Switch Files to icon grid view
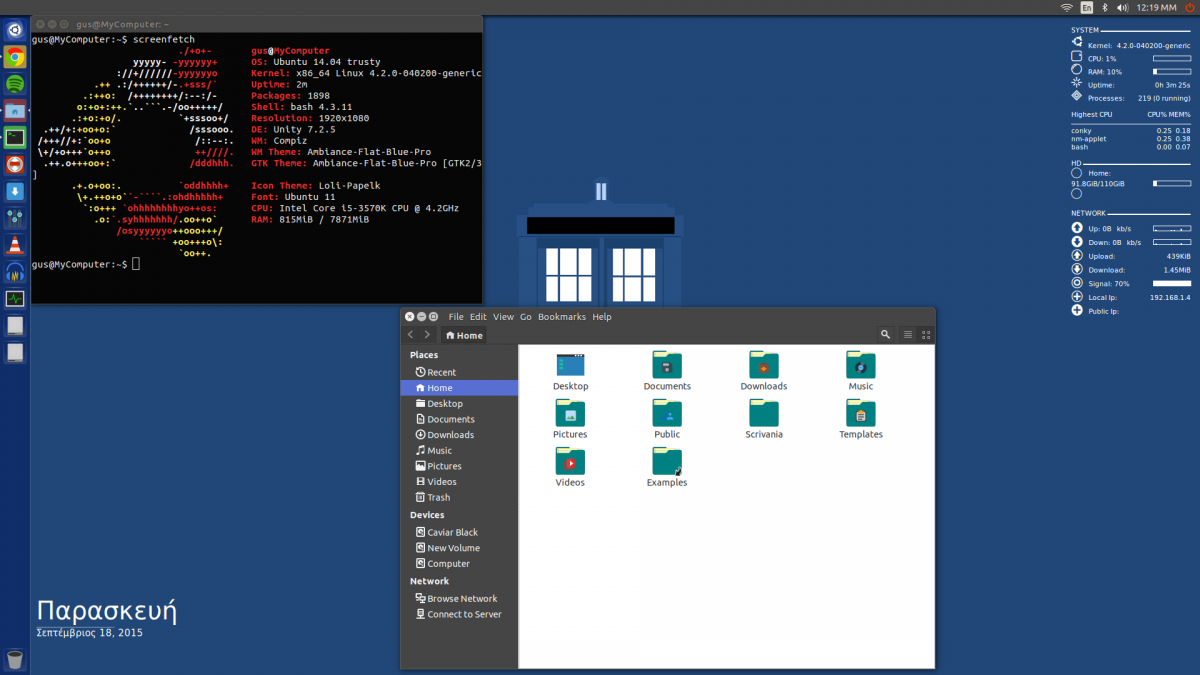This screenshot has height=675, width=1200. click(926, 335)
